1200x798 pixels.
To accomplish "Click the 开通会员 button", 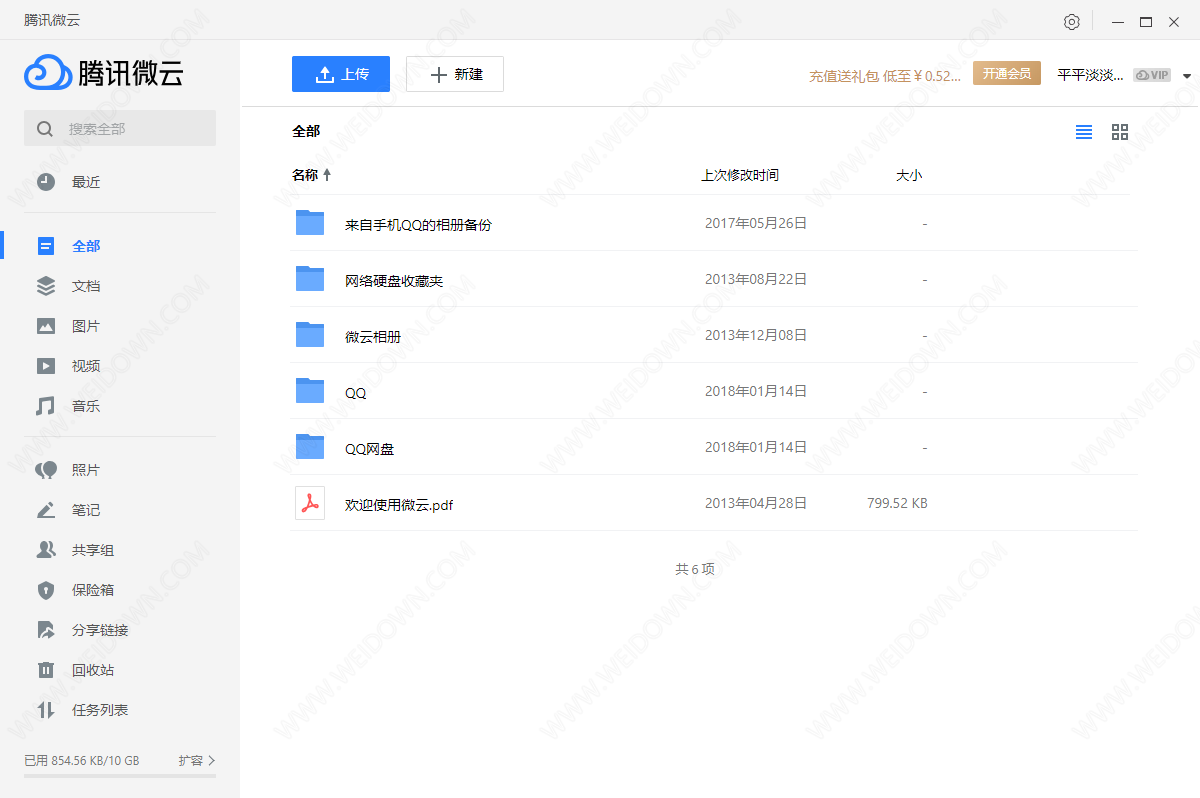I will 1007,74.
